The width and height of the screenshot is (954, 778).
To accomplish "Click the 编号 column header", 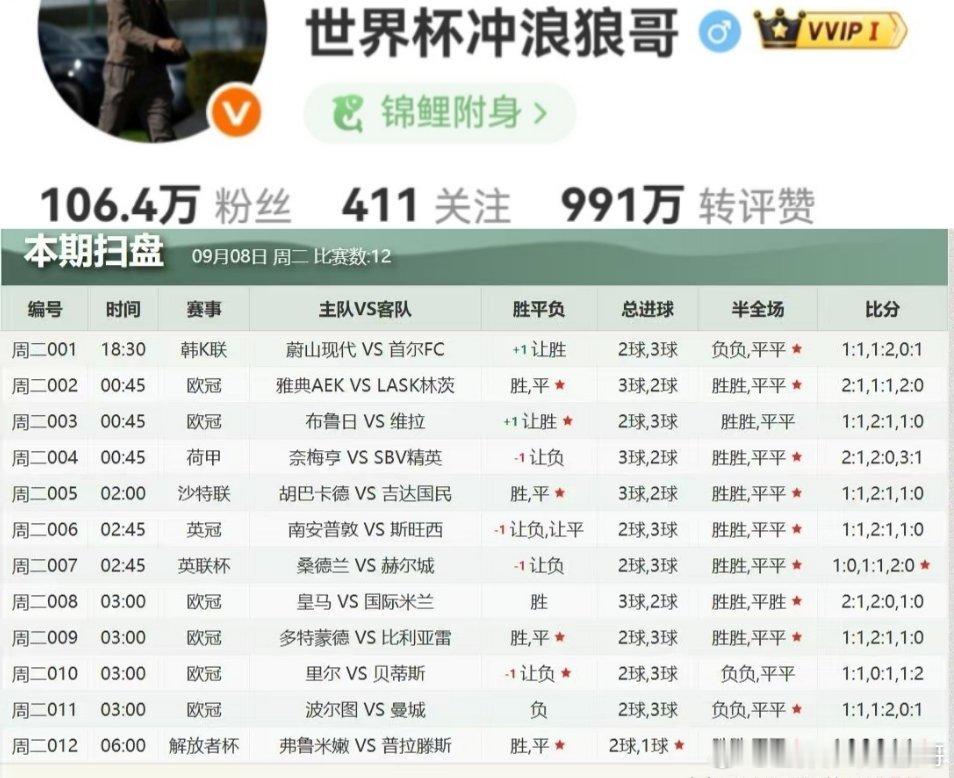I will click(45, 310).
